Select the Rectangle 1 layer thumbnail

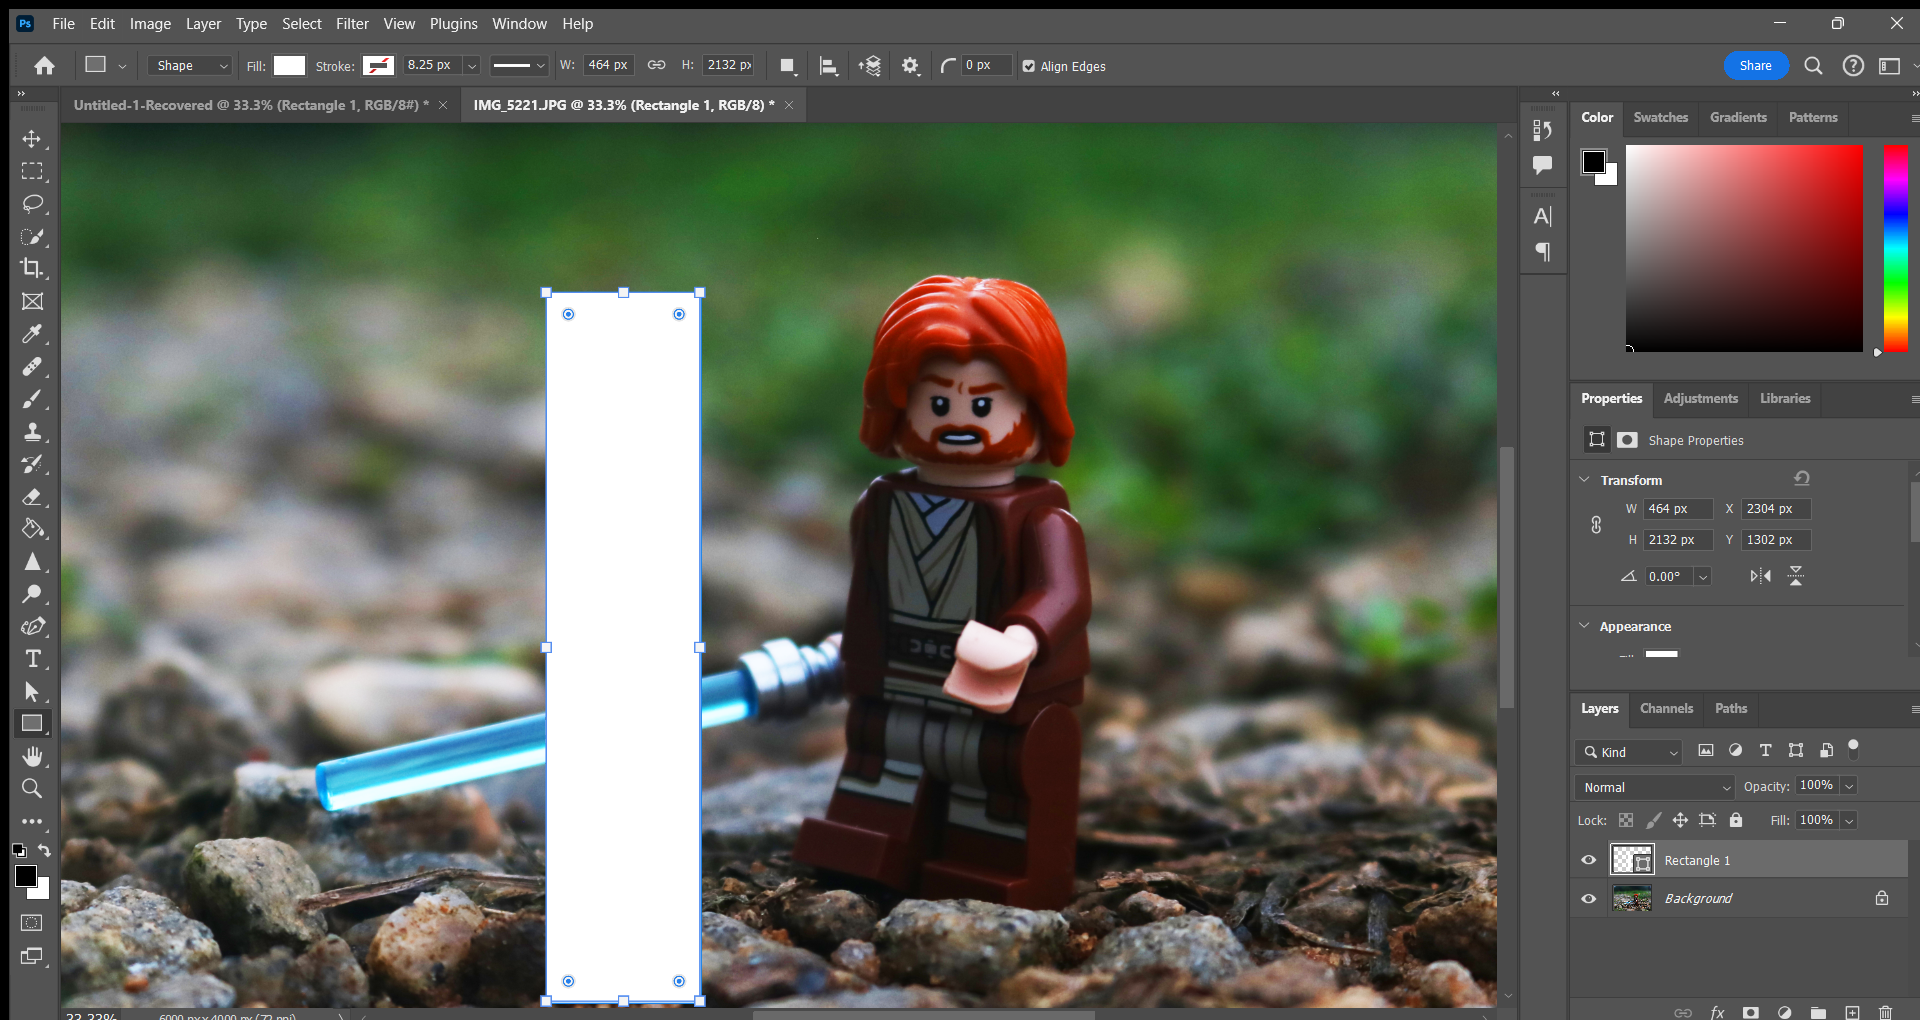[1632, 860]
